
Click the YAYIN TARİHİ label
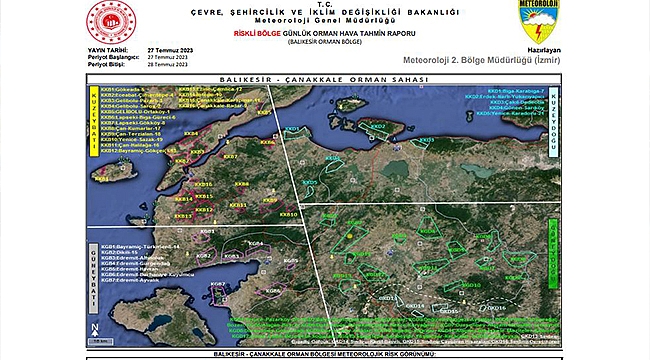tap(108, 50)
